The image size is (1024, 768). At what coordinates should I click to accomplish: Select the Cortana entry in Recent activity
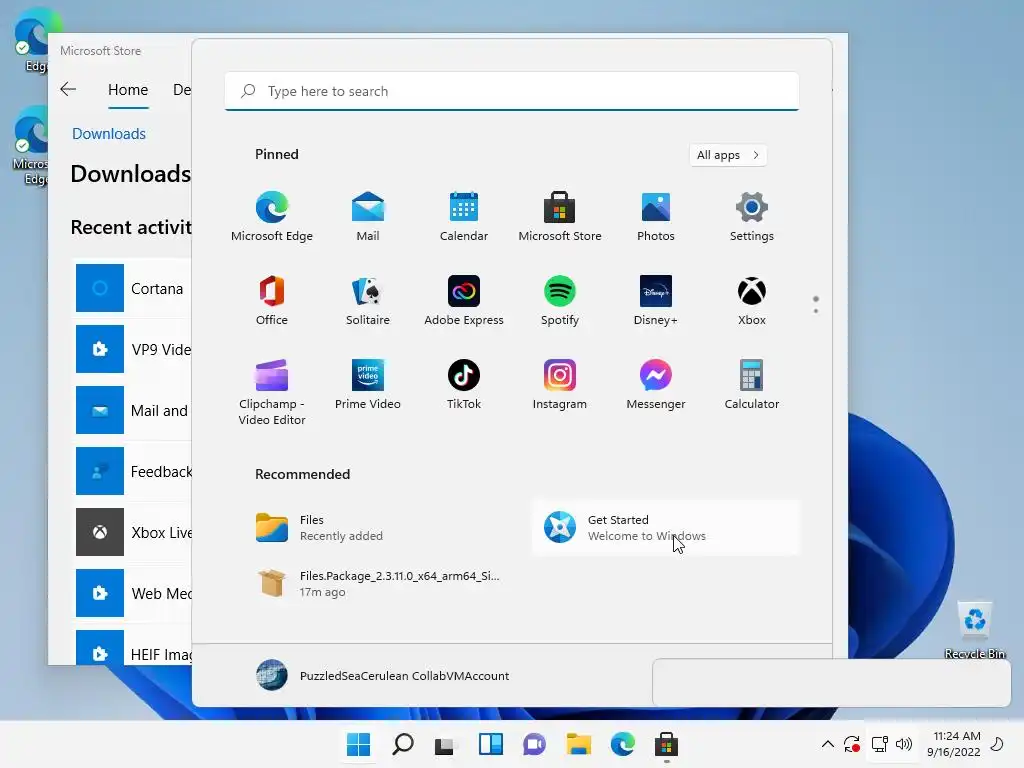(x=132, y=289)
